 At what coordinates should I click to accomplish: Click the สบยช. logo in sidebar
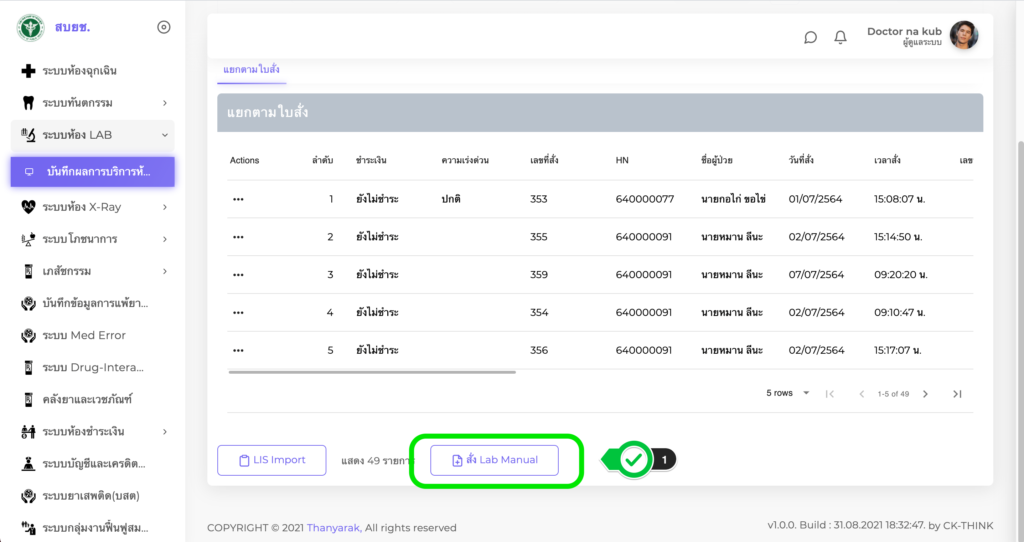[30, 27]
